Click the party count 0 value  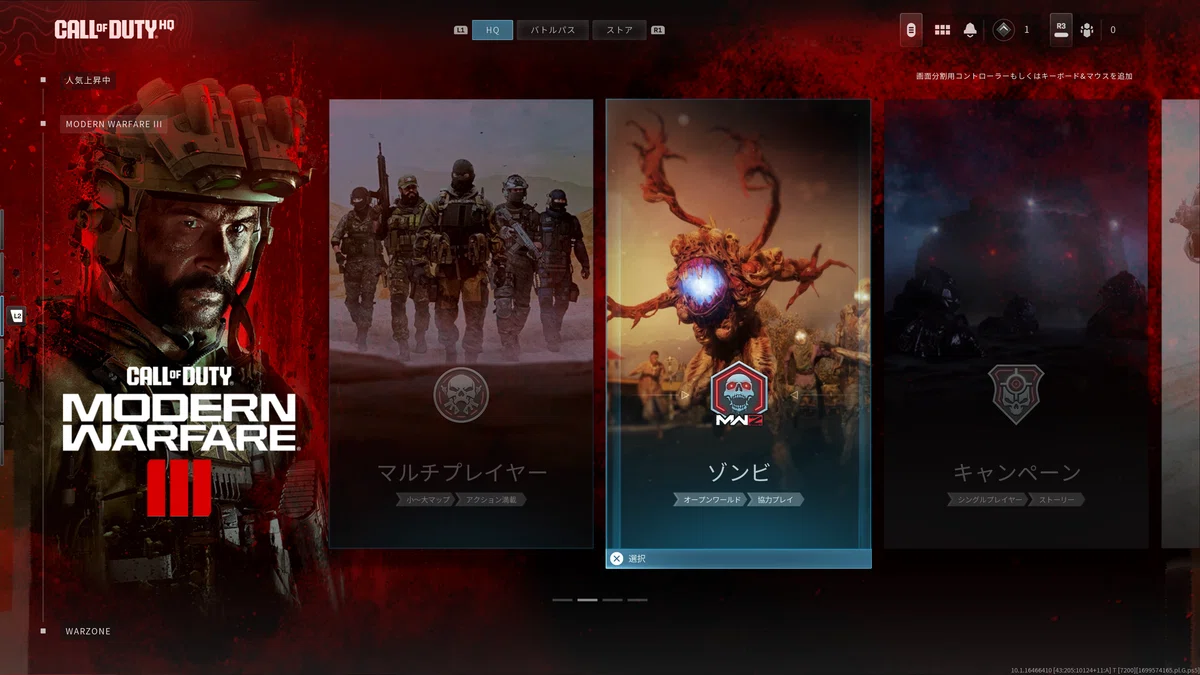pyautogui.click(x=1113, y=30)
